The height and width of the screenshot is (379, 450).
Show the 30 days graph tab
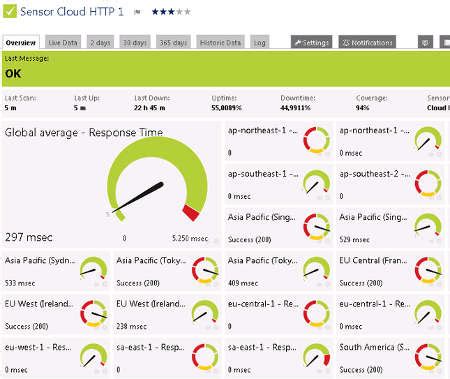135,42
